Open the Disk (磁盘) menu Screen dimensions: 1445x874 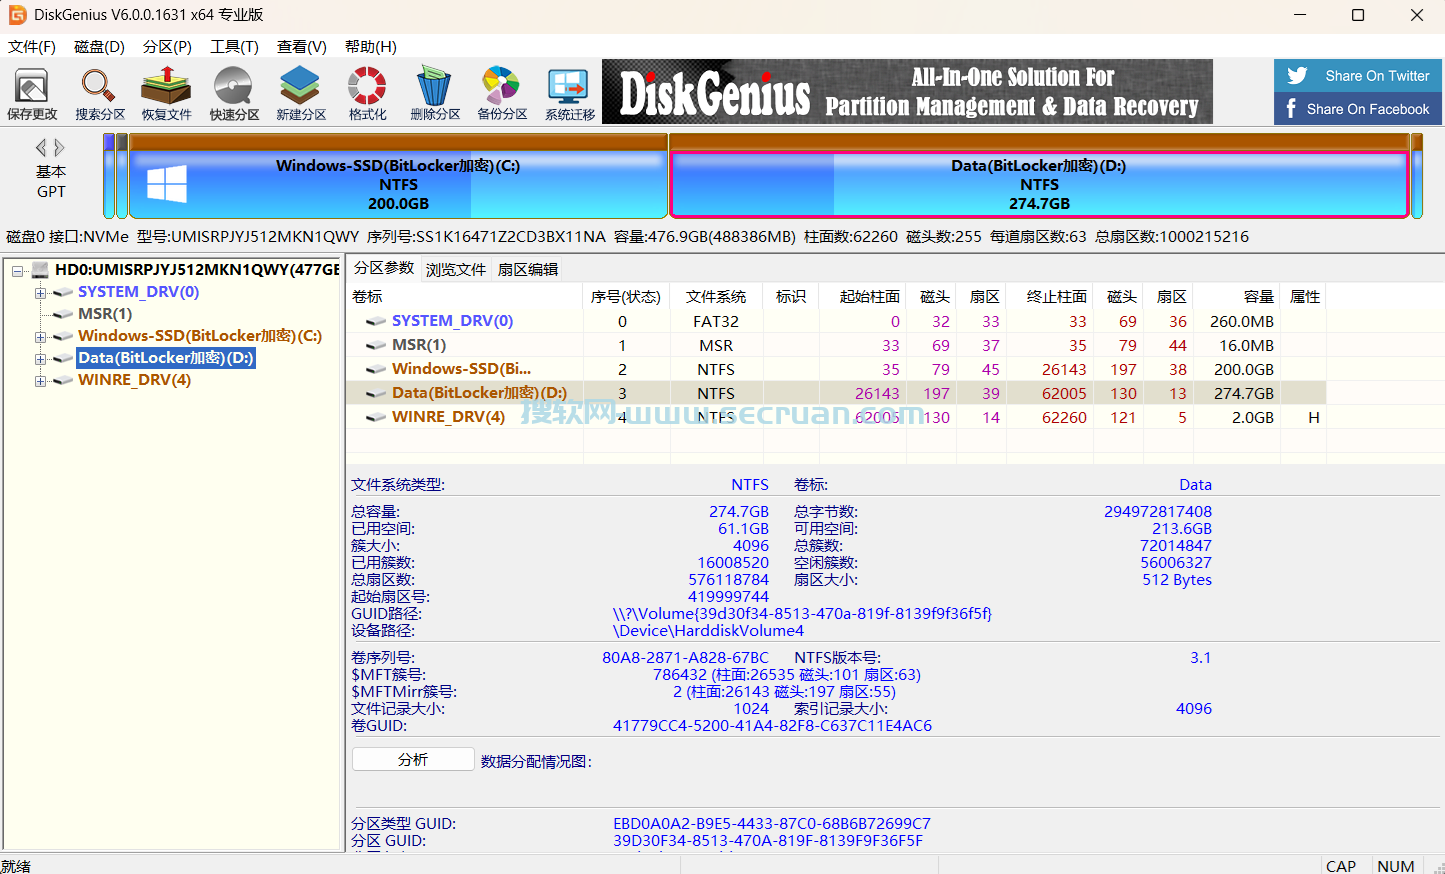[x=99, y=47]
